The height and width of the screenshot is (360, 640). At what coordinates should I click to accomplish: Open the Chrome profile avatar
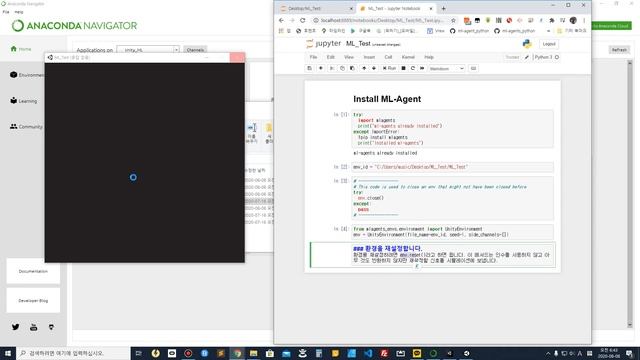point(573,20)
